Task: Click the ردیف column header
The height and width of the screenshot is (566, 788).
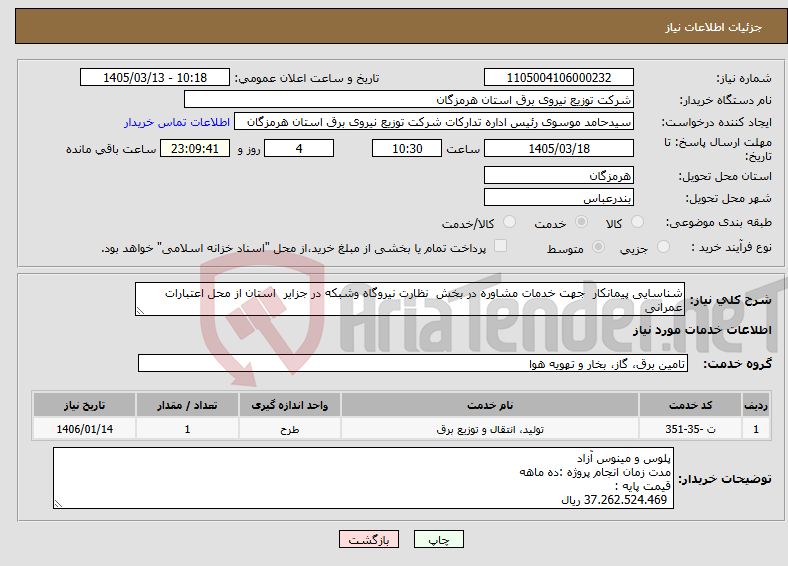Action: 756,405
